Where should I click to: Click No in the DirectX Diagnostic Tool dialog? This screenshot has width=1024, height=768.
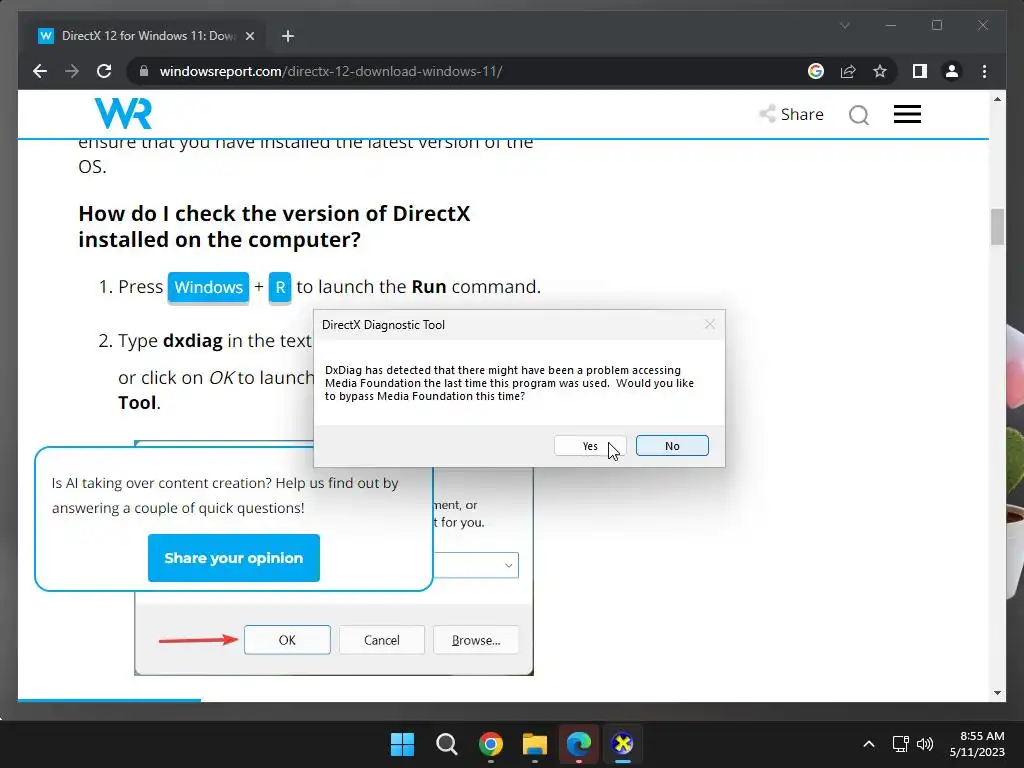pos(672,446)
